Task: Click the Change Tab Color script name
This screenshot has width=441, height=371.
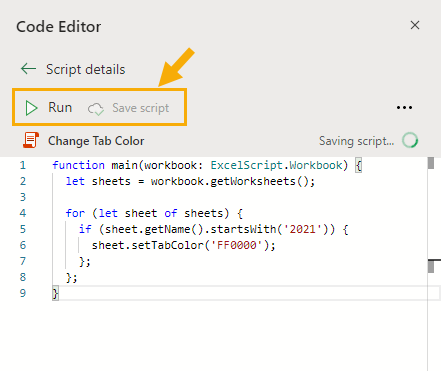Action: (x=96, y=141)
